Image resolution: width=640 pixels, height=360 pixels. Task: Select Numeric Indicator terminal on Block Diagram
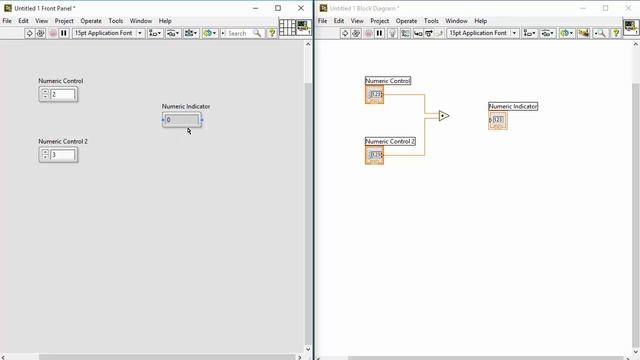[x=498, y=120]
